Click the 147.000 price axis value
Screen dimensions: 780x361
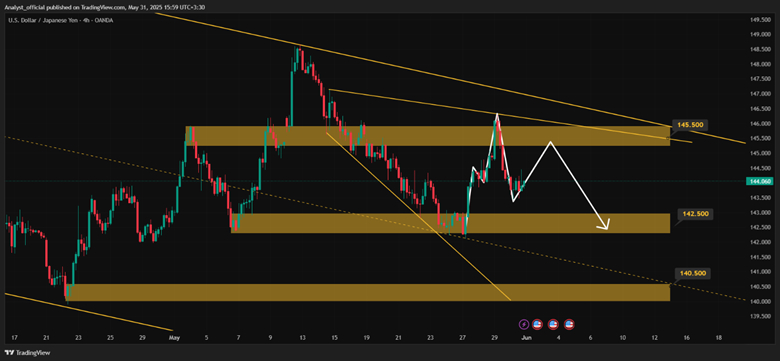[759, 94]
